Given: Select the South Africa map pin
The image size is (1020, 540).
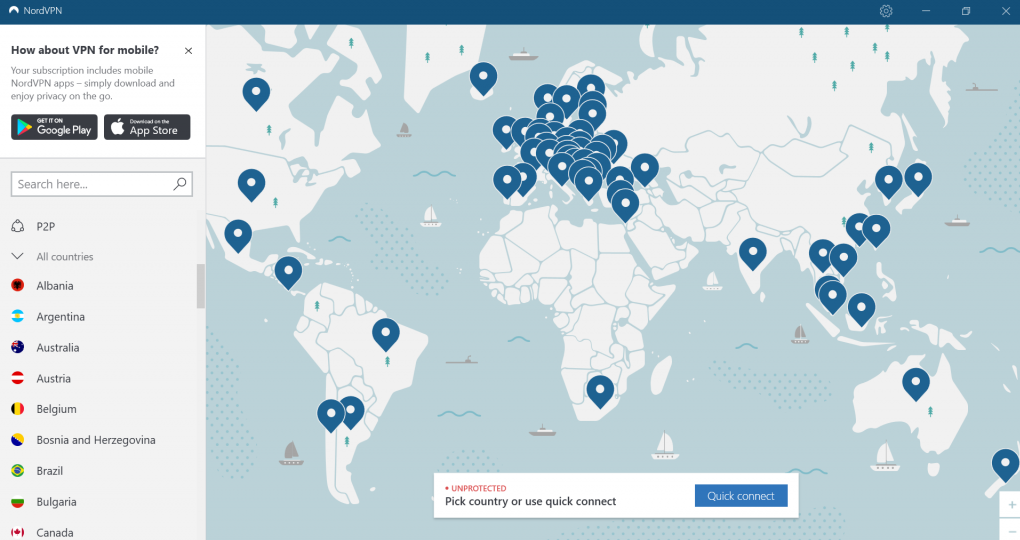Looking at the screenshot, I should pyautogui.click(x=600, y=392).
